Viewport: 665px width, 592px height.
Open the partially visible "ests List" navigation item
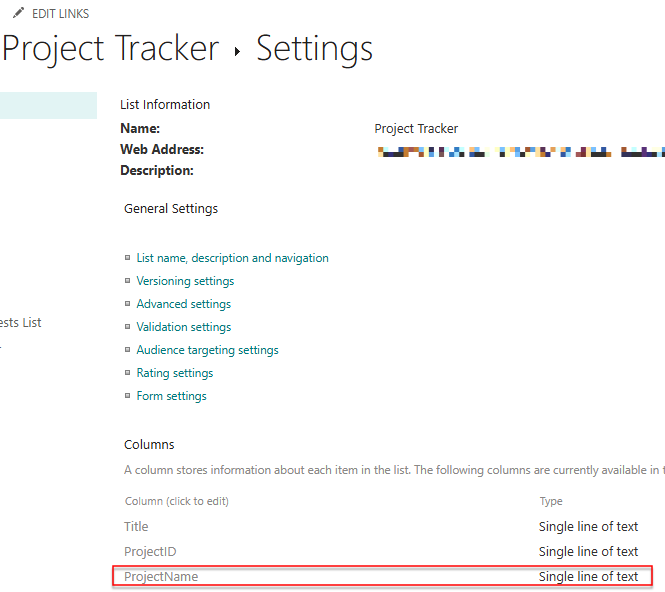coord(20,323)
